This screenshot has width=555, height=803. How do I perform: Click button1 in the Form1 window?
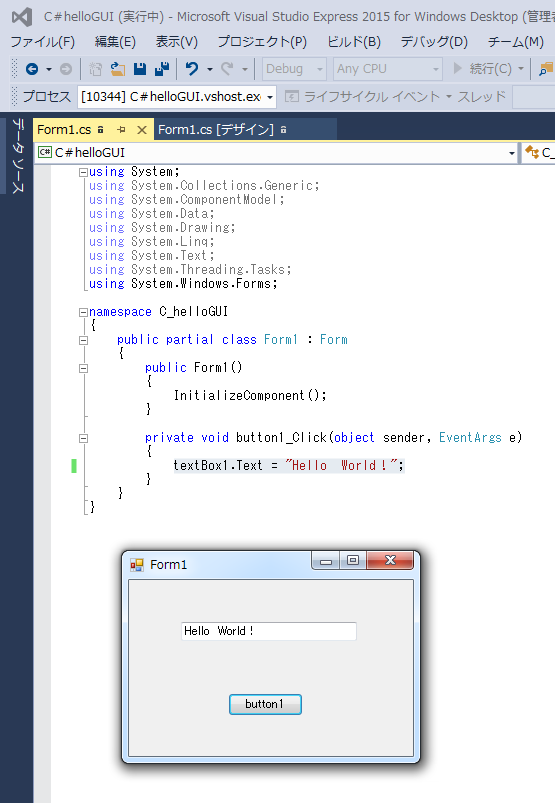265,704
